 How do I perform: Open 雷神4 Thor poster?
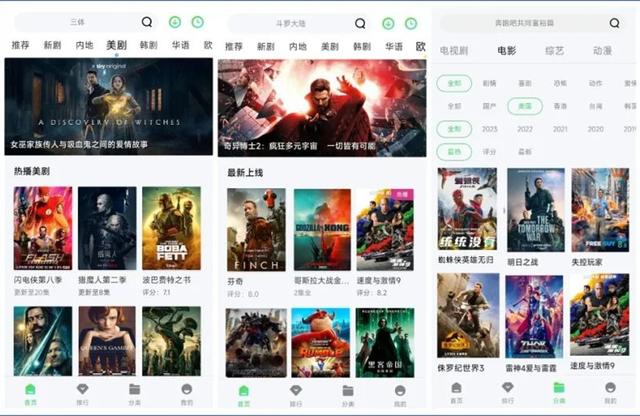pyautogui.click(x=534, y=317)
